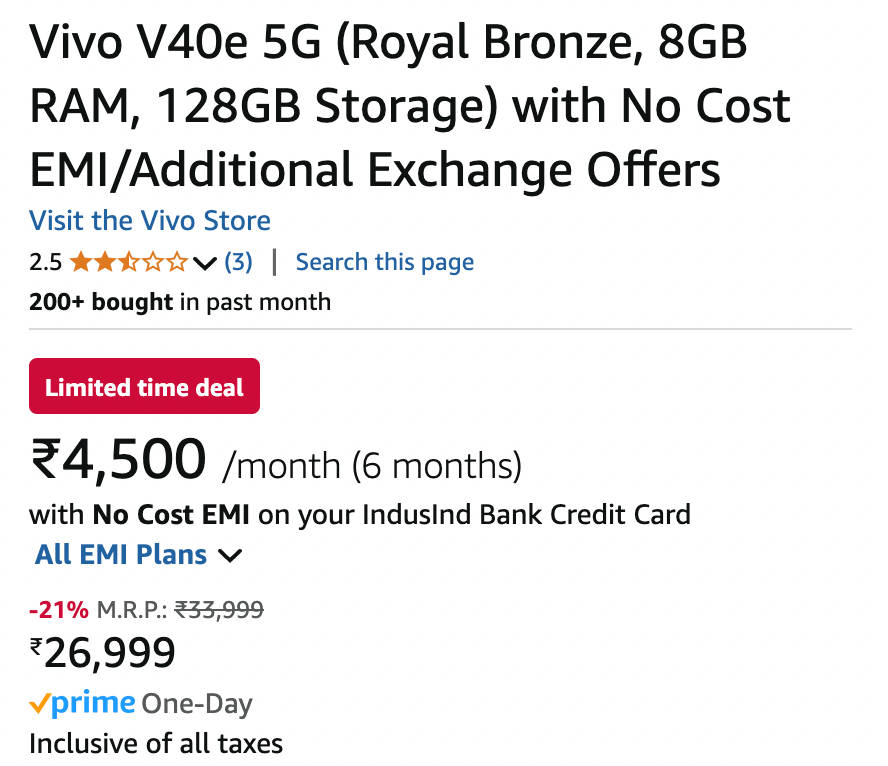This screenshot has height=766, width=888.
Task: Expand the ratings chevron beside stars
Action: point(205,264)
